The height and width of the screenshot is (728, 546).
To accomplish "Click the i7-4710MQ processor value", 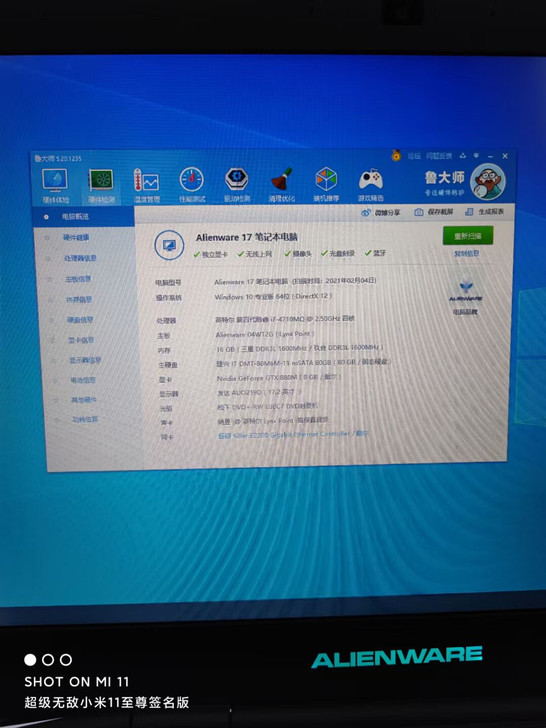I will [285, 319].
